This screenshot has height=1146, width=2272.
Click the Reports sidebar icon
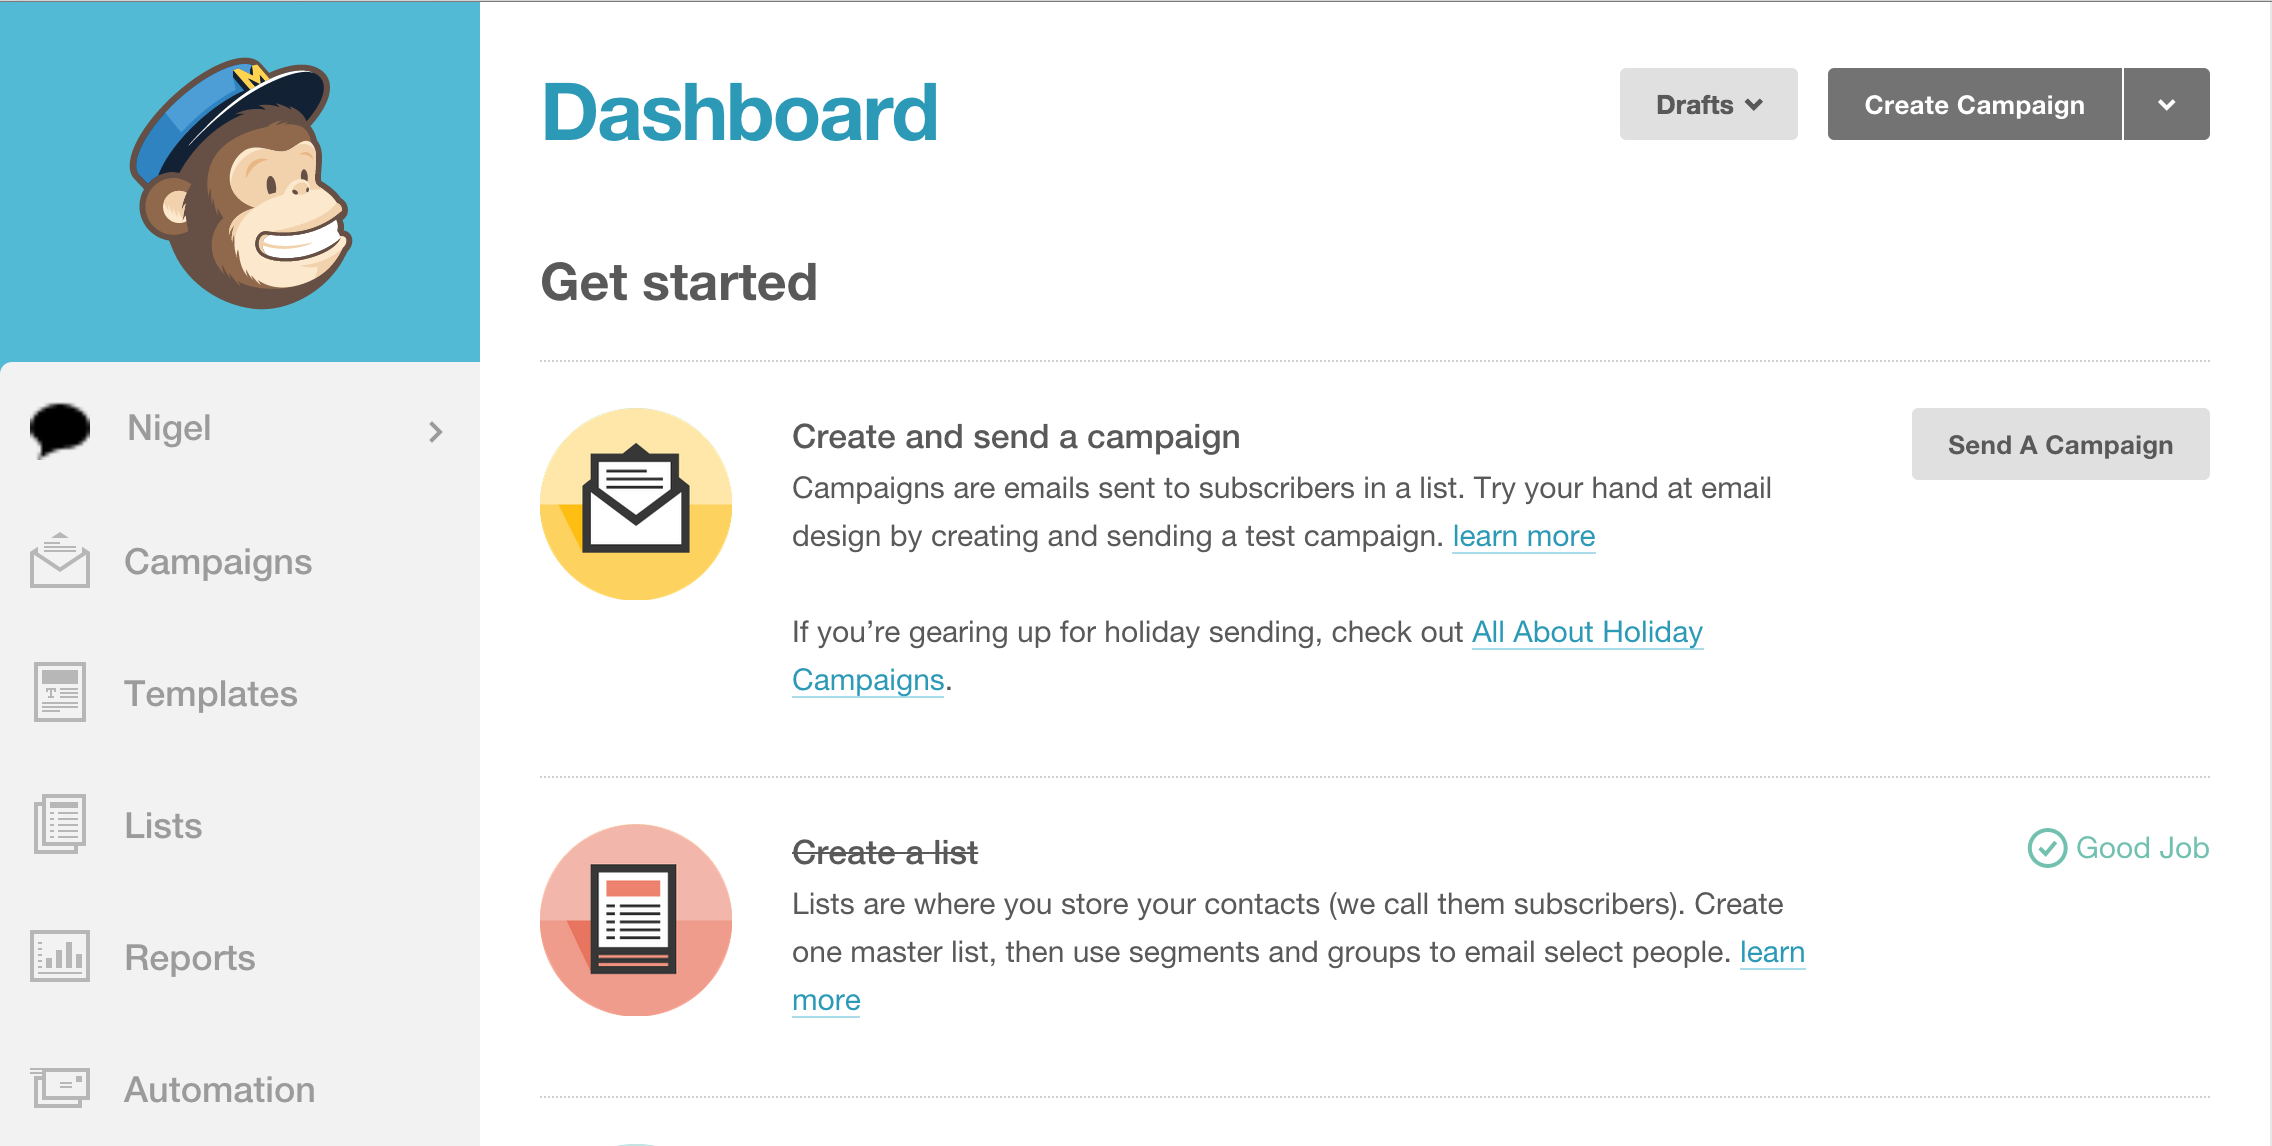[x=56, y=957]
